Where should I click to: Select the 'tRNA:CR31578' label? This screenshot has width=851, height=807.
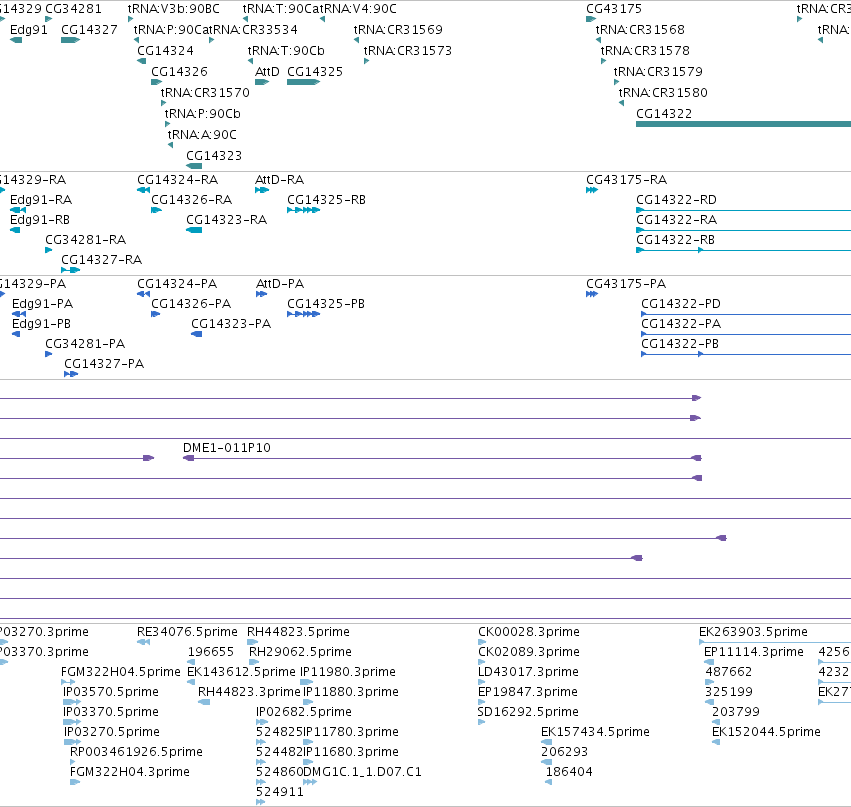[x=645, y=50]
